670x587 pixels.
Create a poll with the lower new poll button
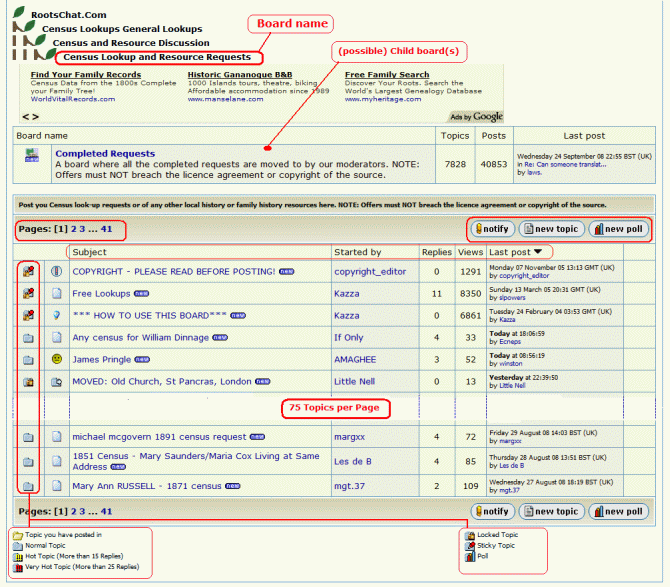(x=619, y=512)
